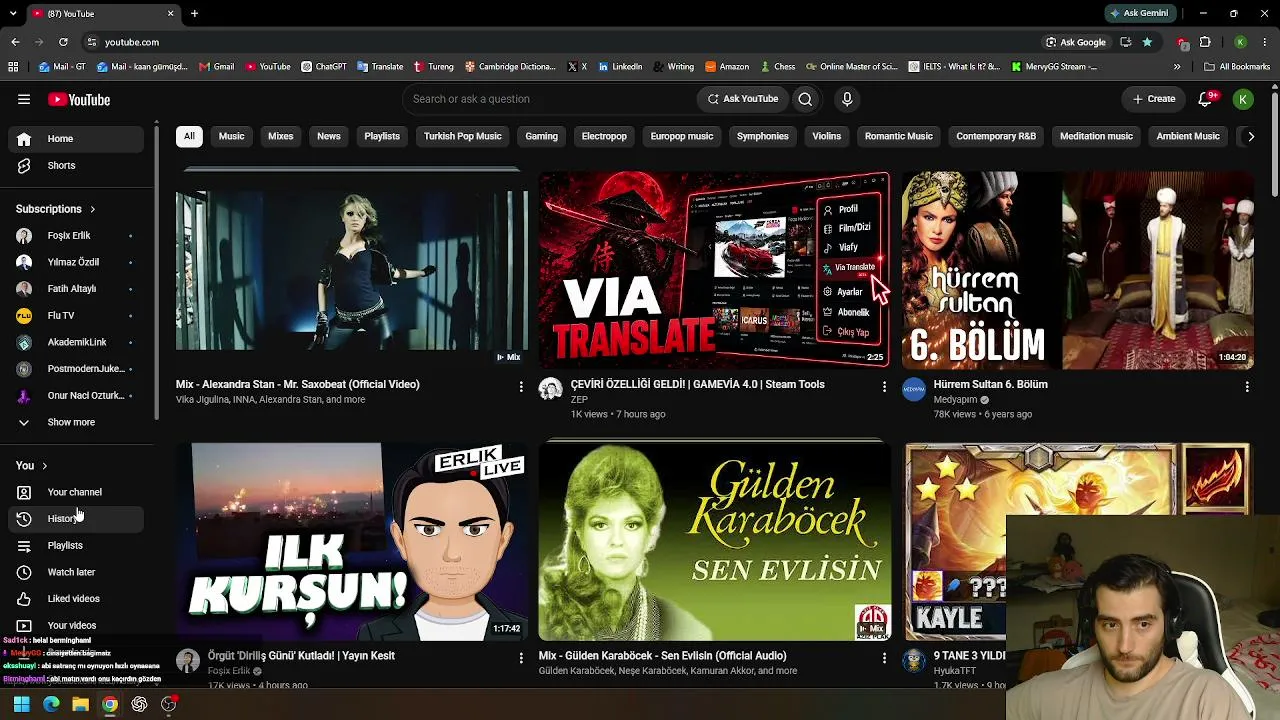Start voice search with the microphone icon

[847, 99]
